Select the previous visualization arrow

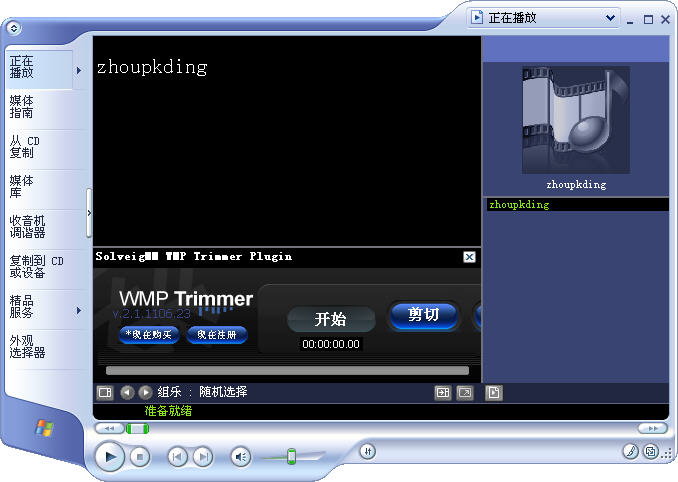click(x=127, y=392)
